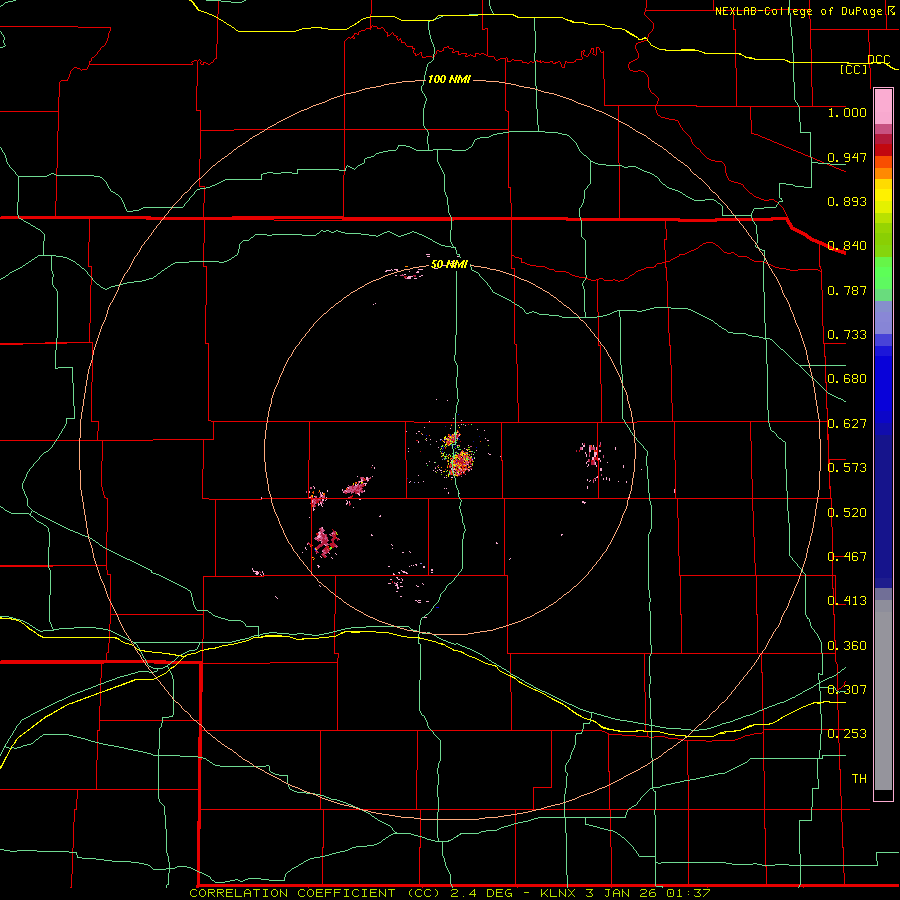This screenshot has height=900, width=900.
Task: Click the 100 NMI range ring label
Action: pos(449,79)
